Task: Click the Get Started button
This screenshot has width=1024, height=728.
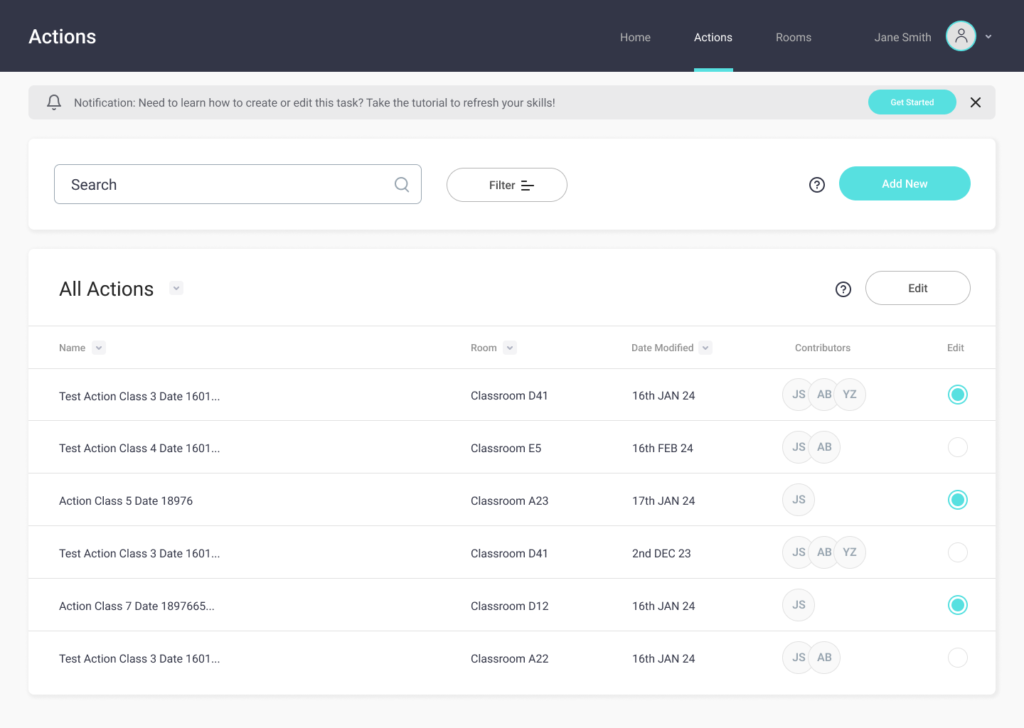Action: pos(911,102)
